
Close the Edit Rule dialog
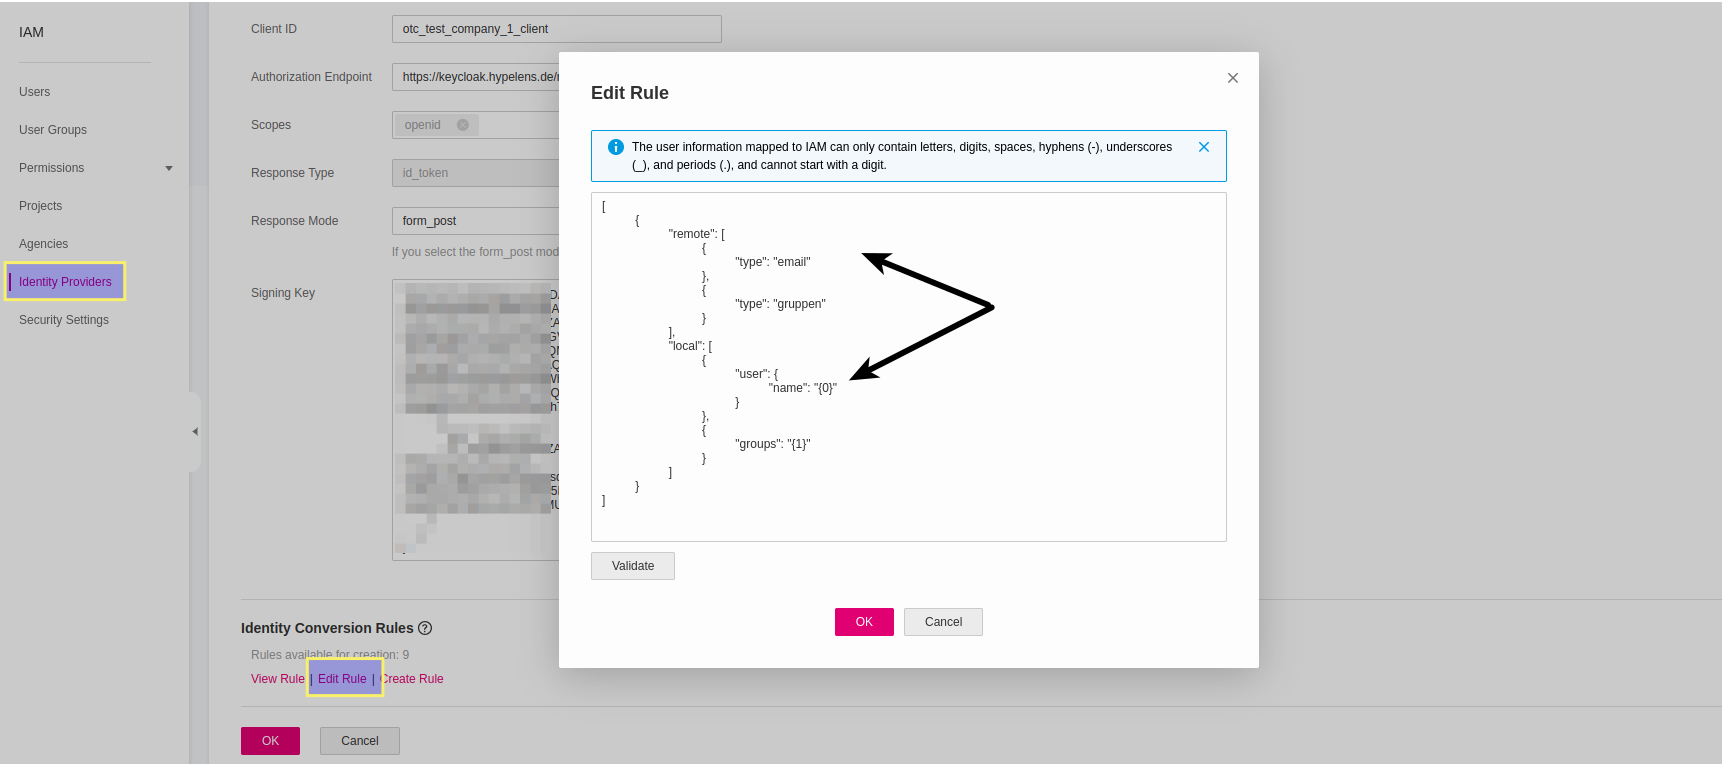click(x=1232, y=78)
